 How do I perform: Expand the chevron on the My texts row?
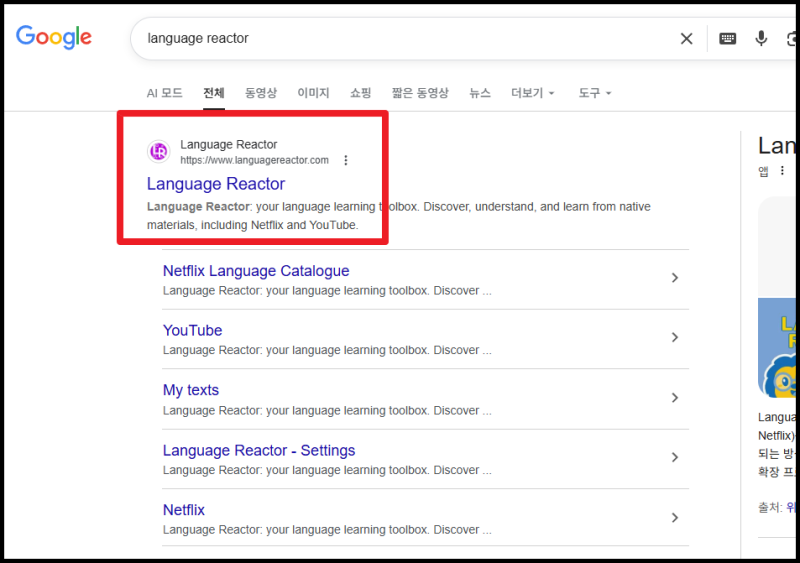pyautogui.click(x=674, y=398)
